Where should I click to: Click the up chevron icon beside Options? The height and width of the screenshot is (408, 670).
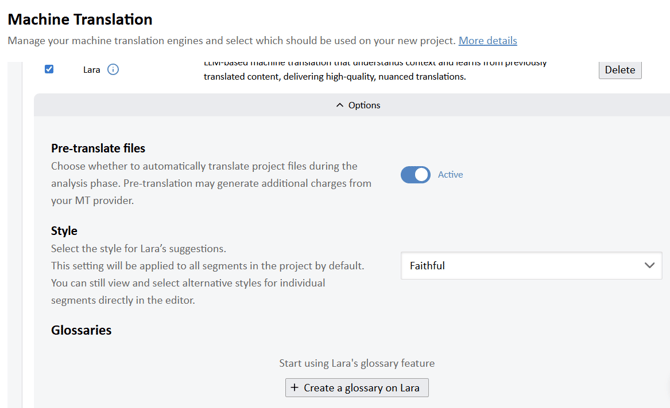click(340, 105)
